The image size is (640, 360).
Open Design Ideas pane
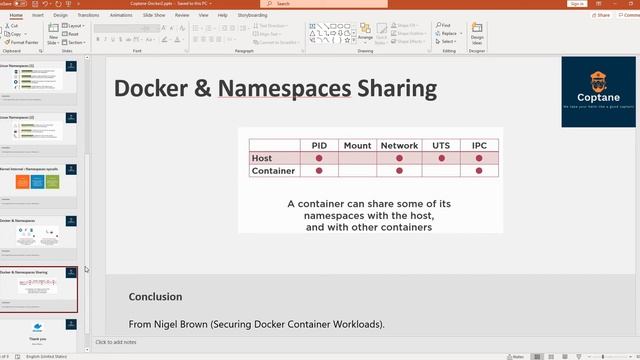(477, 34)
